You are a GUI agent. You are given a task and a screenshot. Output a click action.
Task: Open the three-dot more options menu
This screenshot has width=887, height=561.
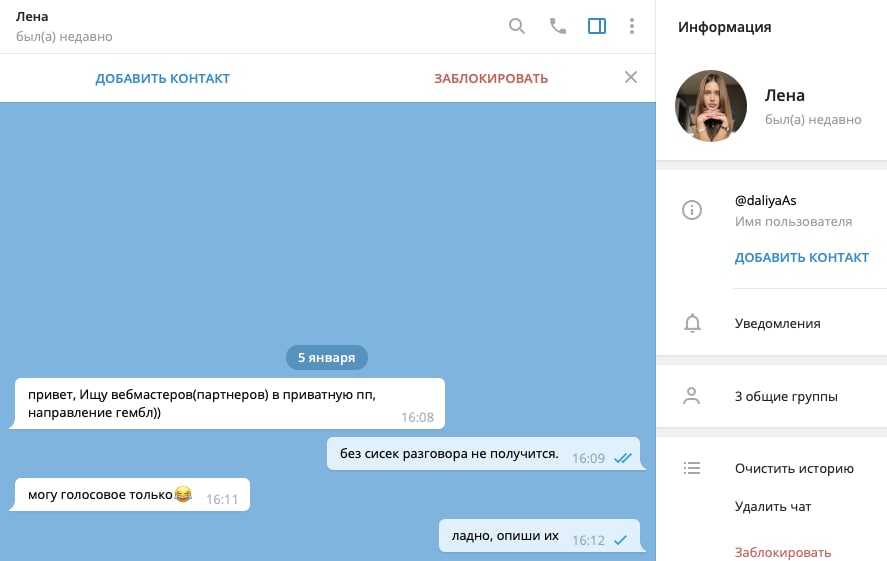tap(632, 26)
